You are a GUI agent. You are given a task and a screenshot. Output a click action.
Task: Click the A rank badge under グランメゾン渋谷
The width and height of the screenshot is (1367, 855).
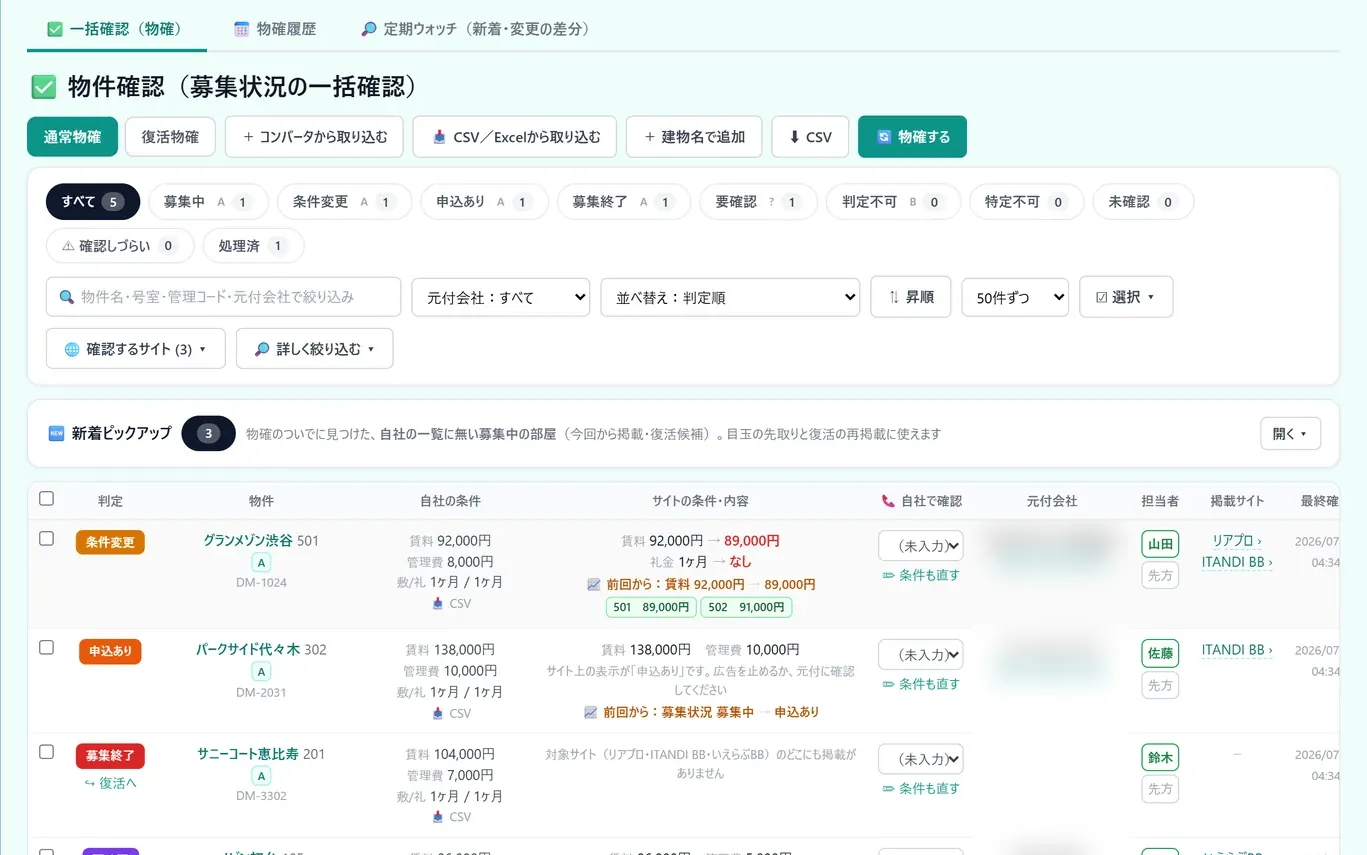tap(261, 562)
